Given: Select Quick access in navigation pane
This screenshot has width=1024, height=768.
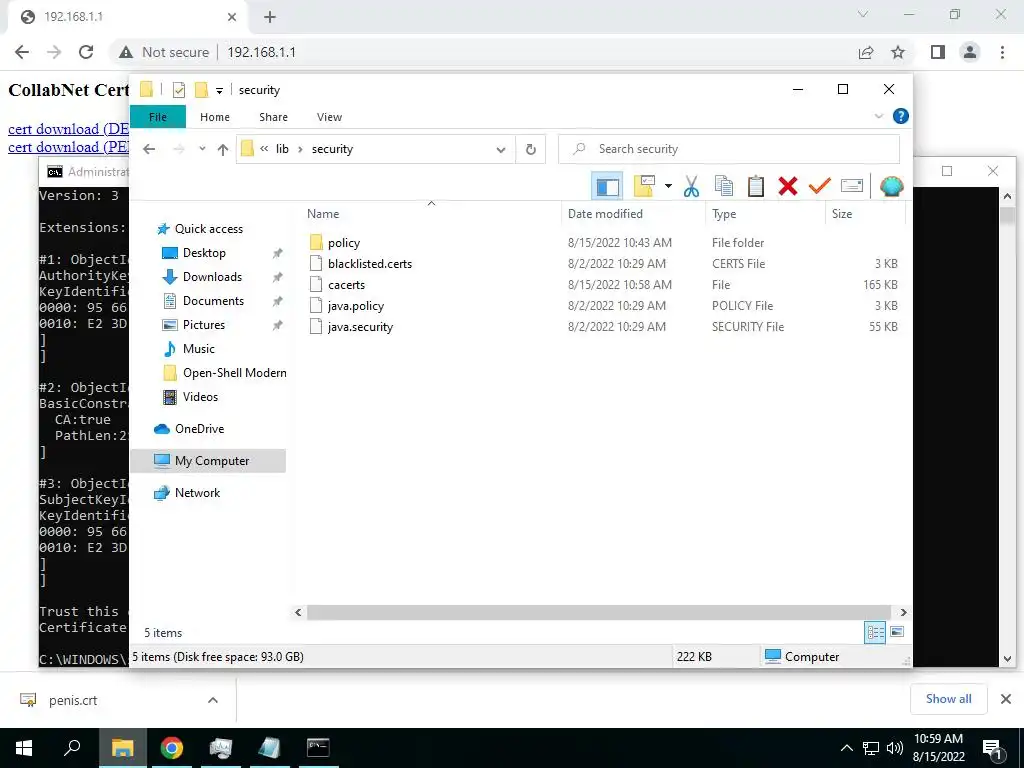Looking at the screenshot, I should pyautogui.click(x=208, y=229).
